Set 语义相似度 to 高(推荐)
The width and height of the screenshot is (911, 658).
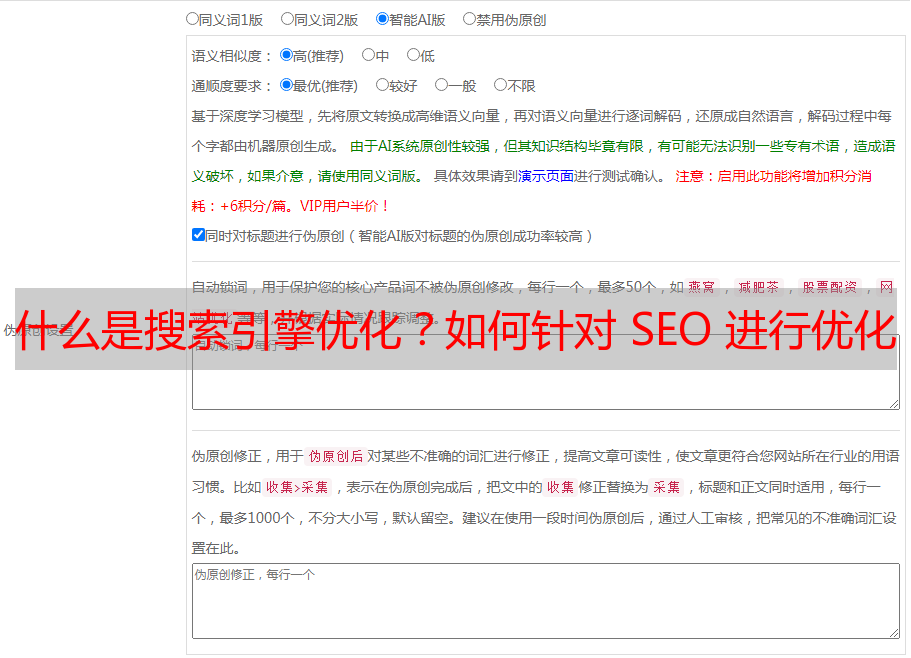(x=286, y=55)
